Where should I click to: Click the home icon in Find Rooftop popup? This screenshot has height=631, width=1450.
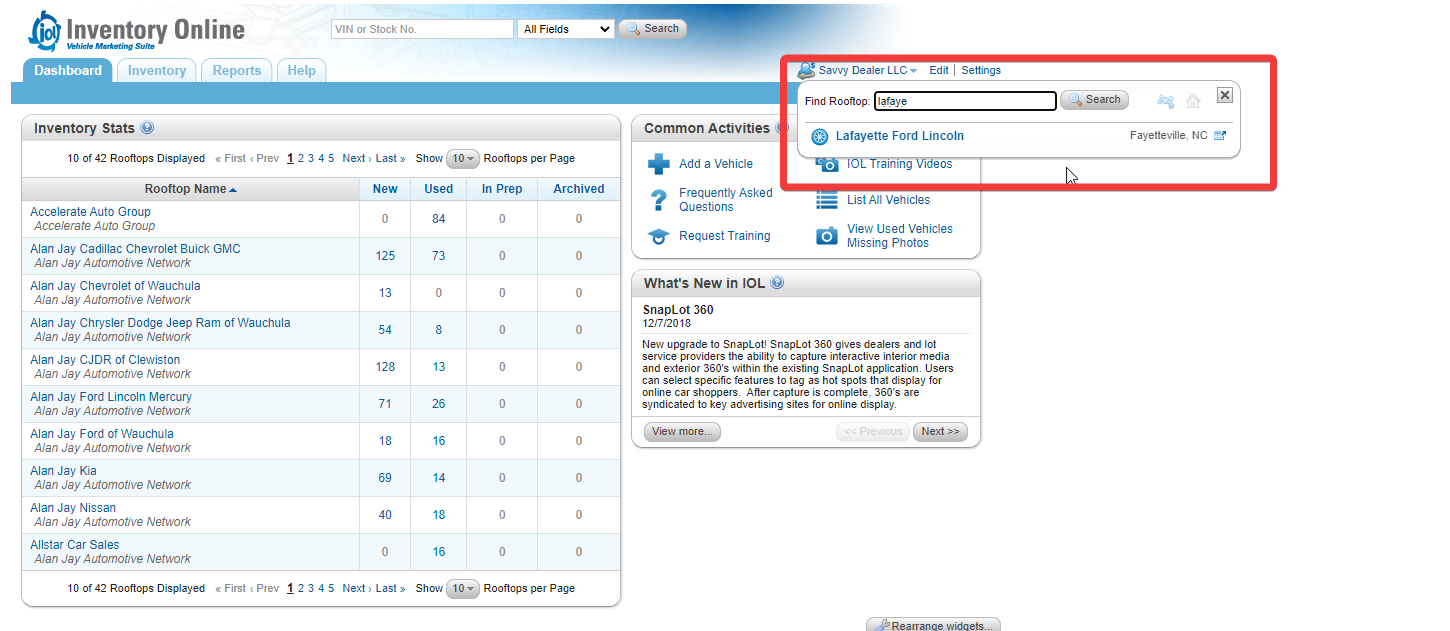[x=1193, y=101]
